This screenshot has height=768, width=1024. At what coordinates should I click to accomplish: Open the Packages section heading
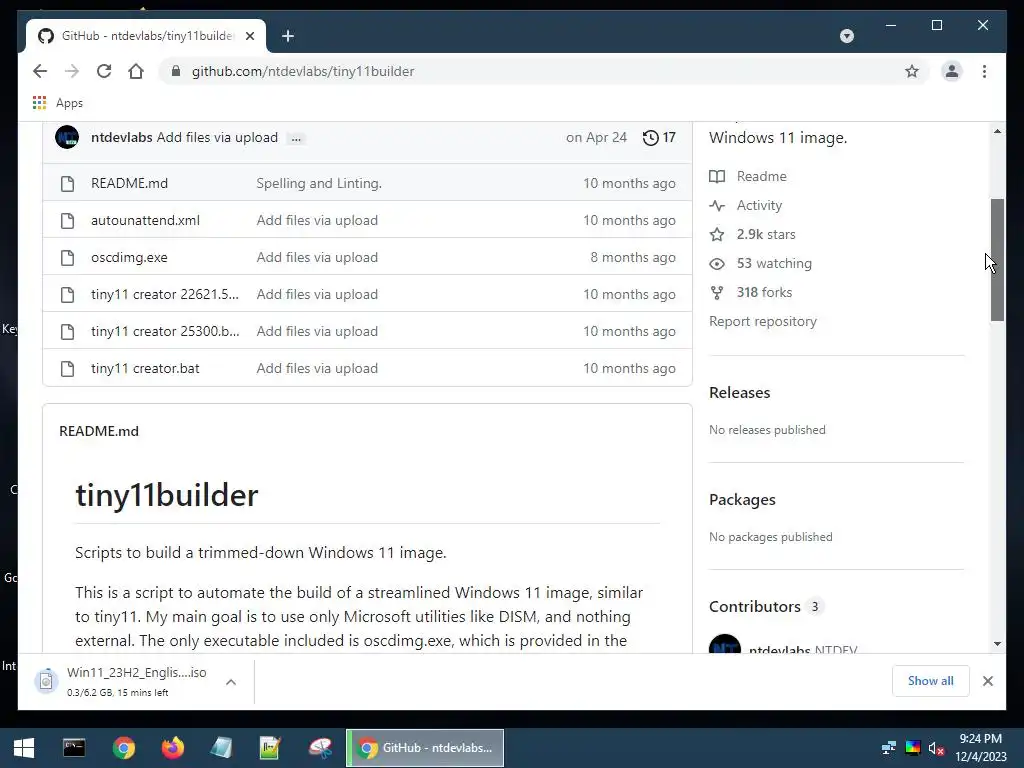click(x=742, y=500)
